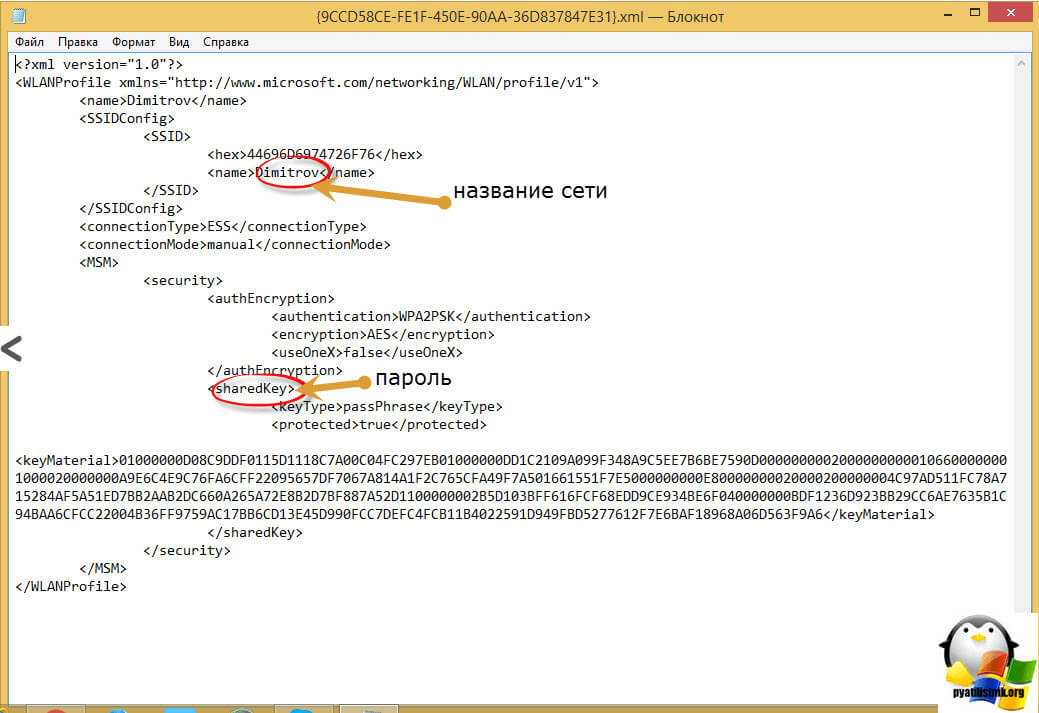Go to previous image with left chevron
This screenshot has height=713, width=1039.
[x=11, y=349]
